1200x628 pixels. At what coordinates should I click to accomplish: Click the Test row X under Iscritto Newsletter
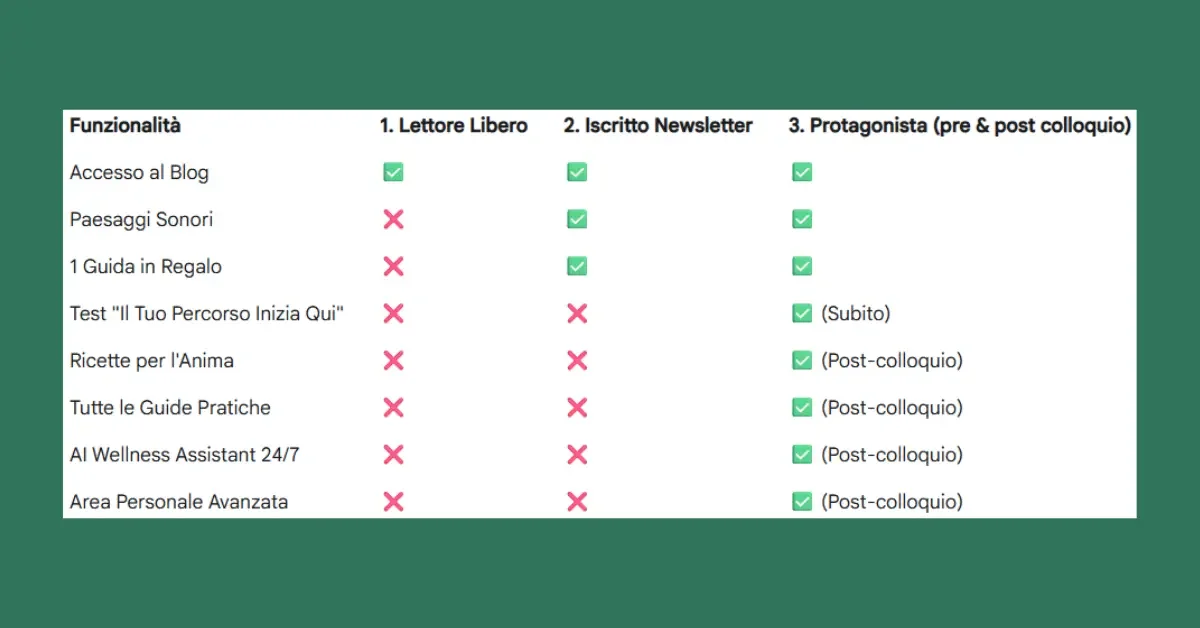(x=576, y=314)
